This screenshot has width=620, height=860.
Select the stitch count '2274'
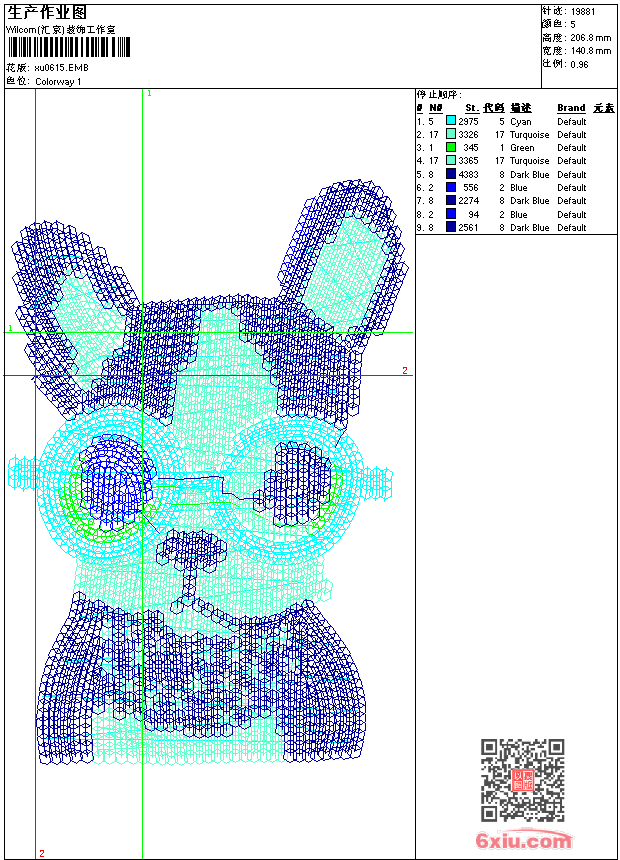click(x=469, y=201)
